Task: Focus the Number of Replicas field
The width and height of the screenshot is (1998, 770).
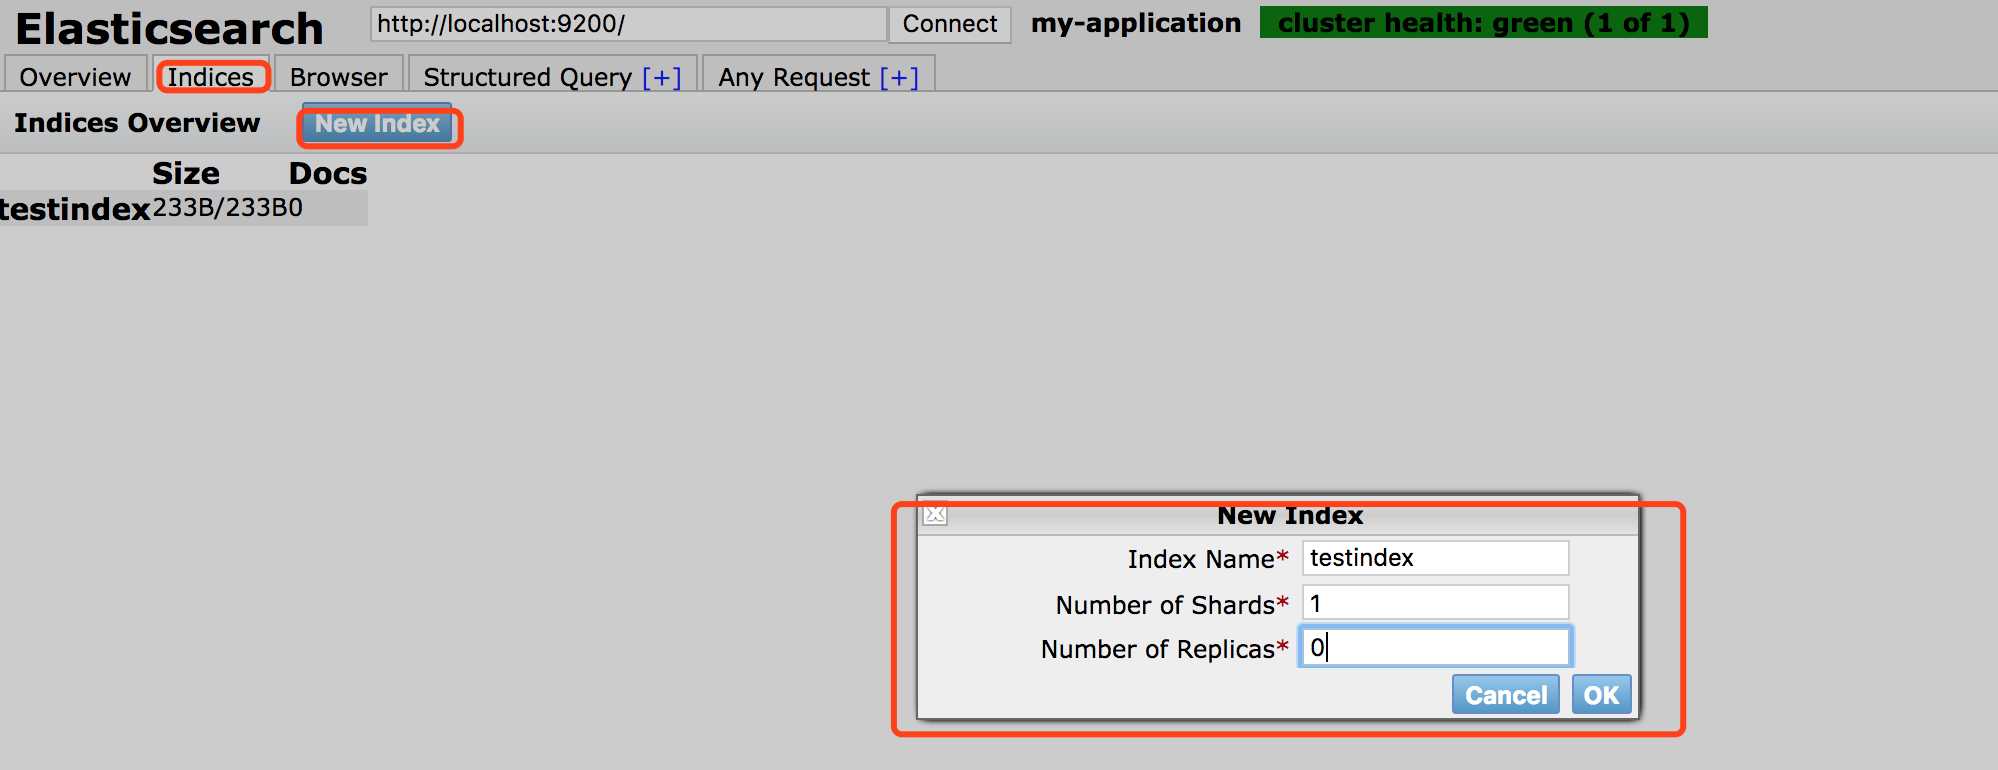Action: click(1435, 647)
